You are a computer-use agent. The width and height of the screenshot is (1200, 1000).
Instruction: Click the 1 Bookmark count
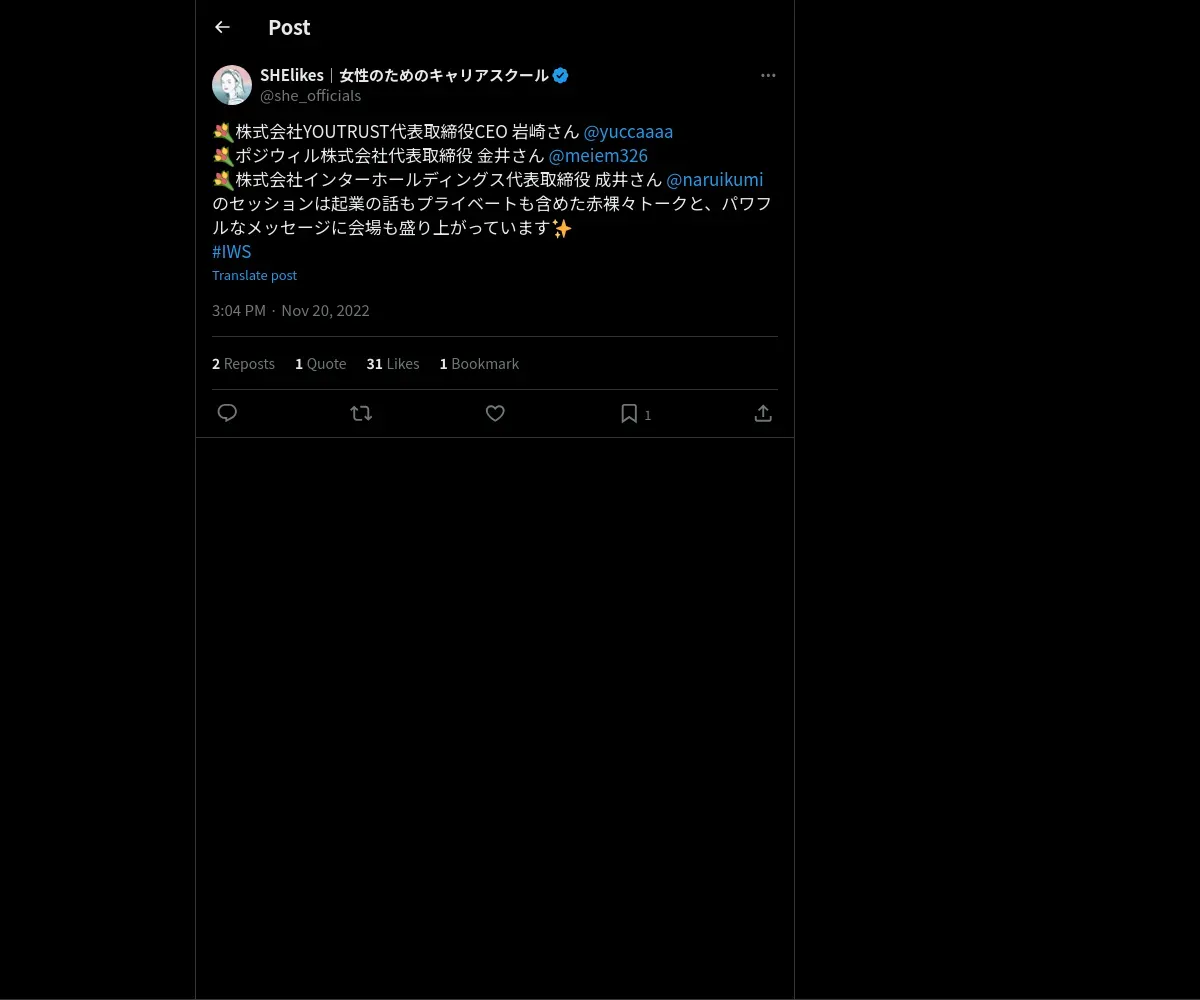[x=479, y=363]
